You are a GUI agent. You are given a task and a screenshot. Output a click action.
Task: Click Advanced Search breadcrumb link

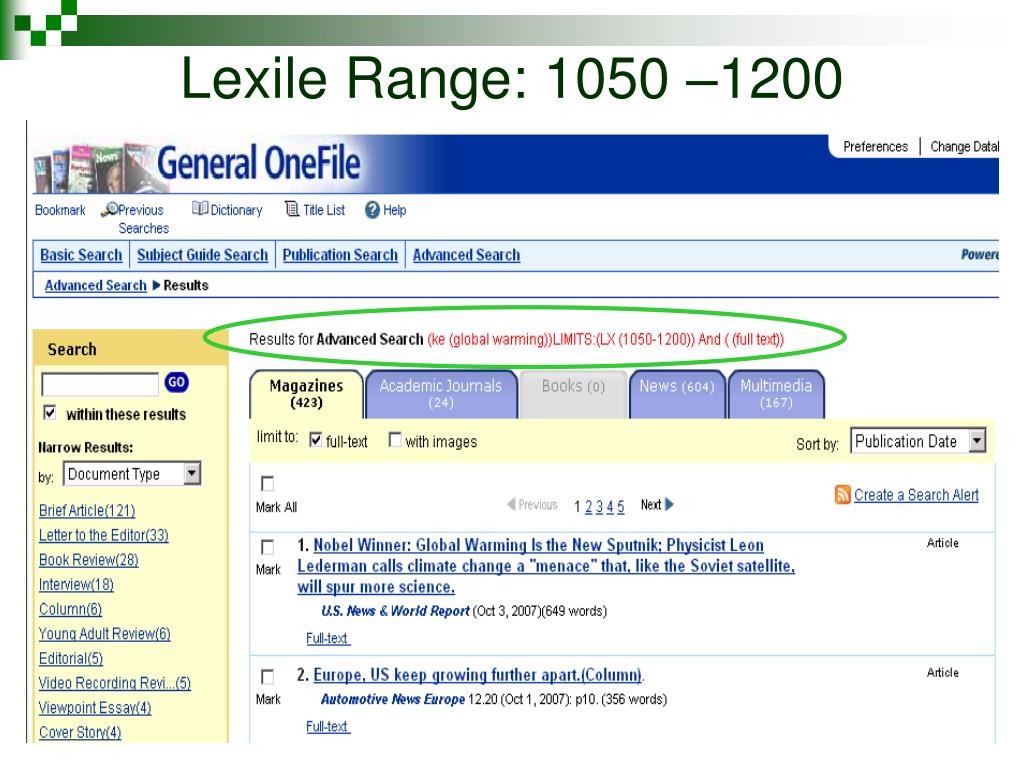pos(95,285)
